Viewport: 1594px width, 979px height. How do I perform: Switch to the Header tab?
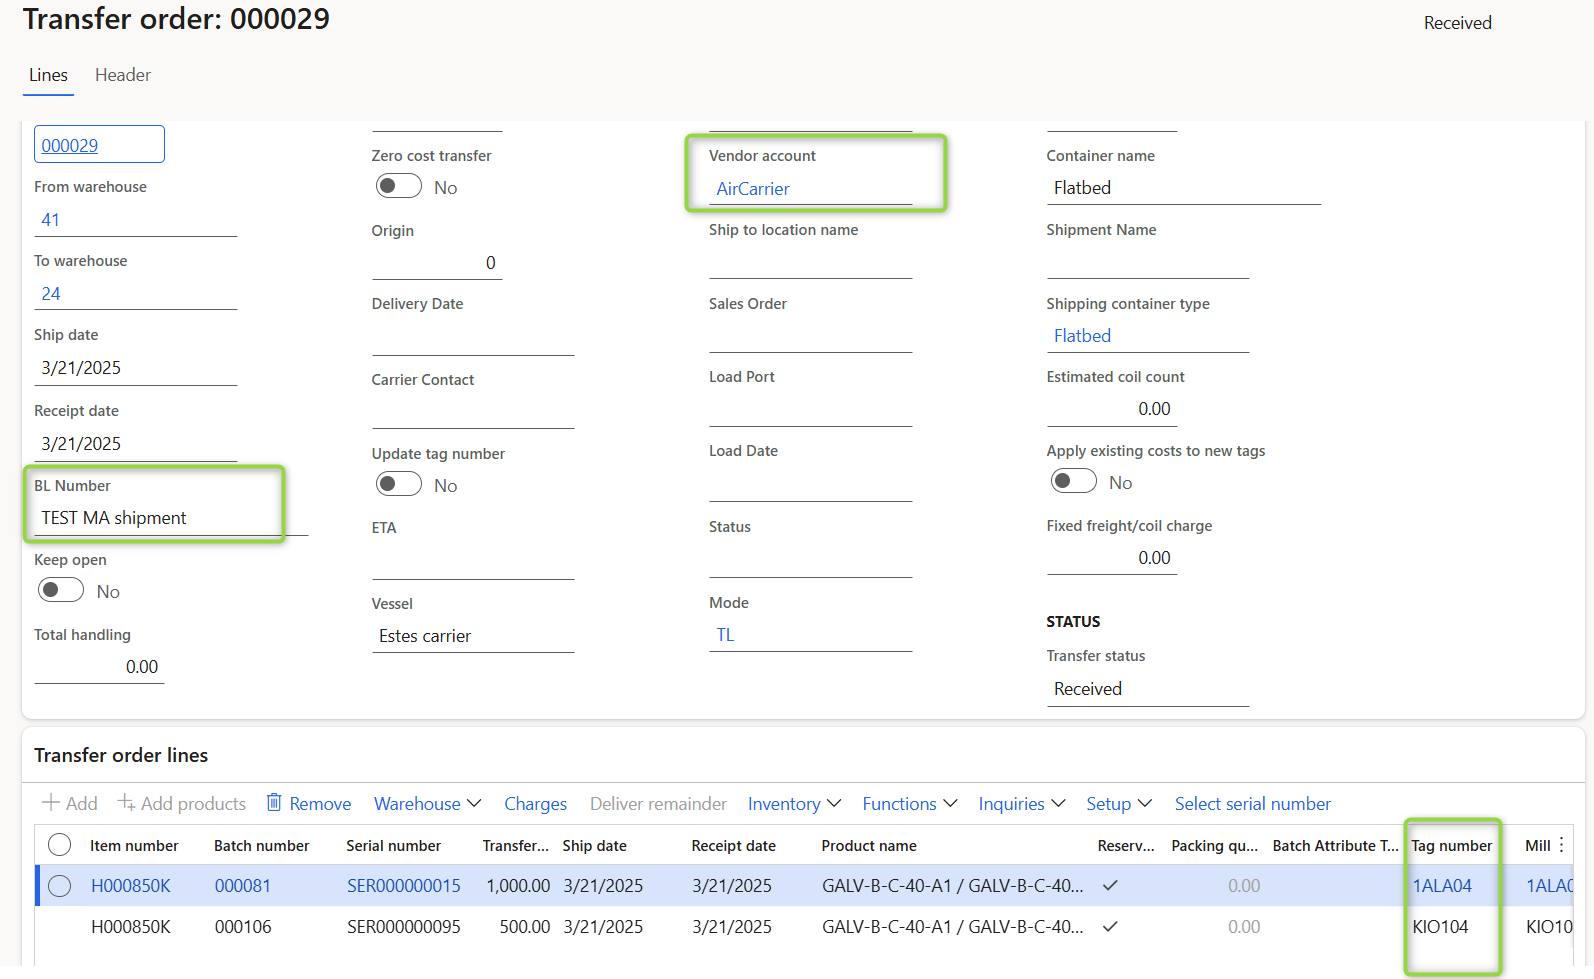tap(123, 75)
